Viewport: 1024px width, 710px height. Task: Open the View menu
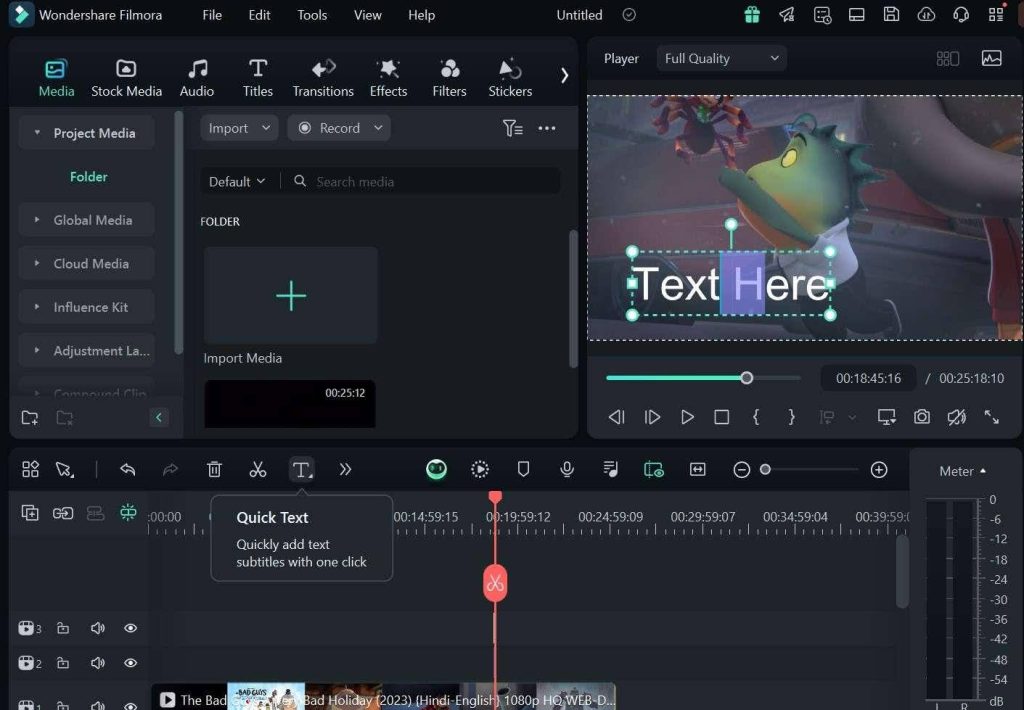tap(367, 15)
